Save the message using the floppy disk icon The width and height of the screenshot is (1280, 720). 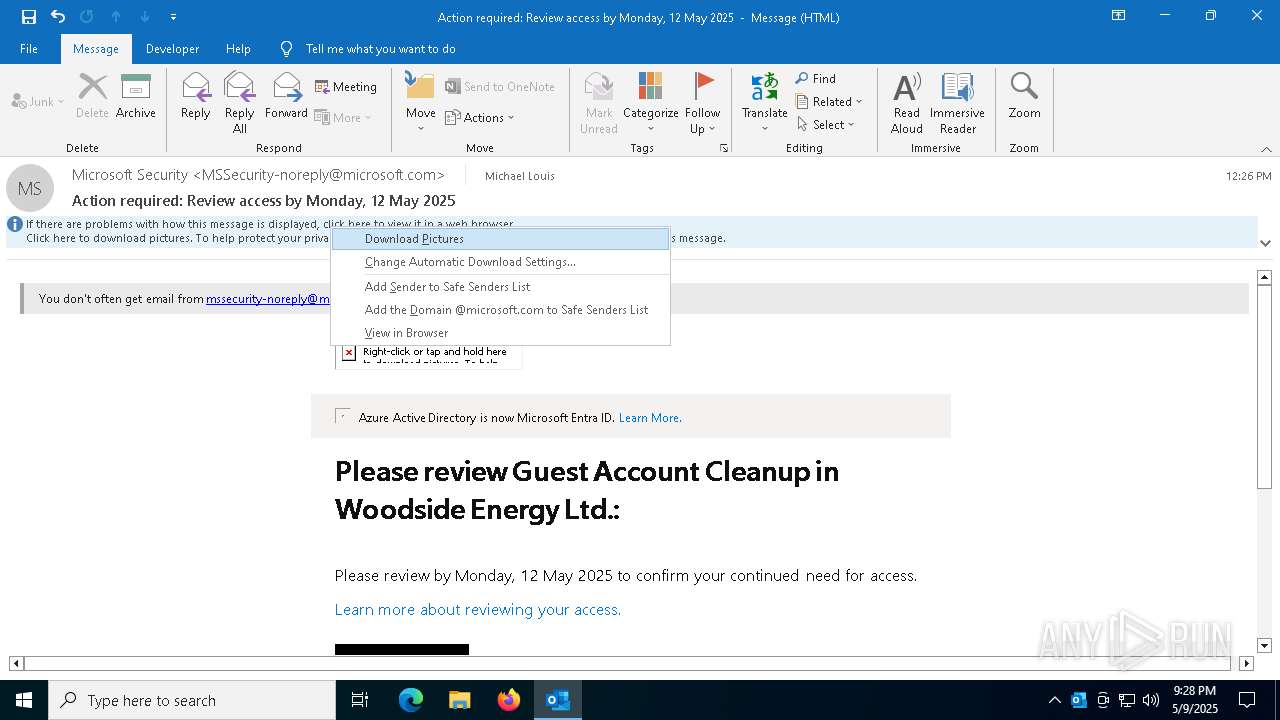pos(29,17)
